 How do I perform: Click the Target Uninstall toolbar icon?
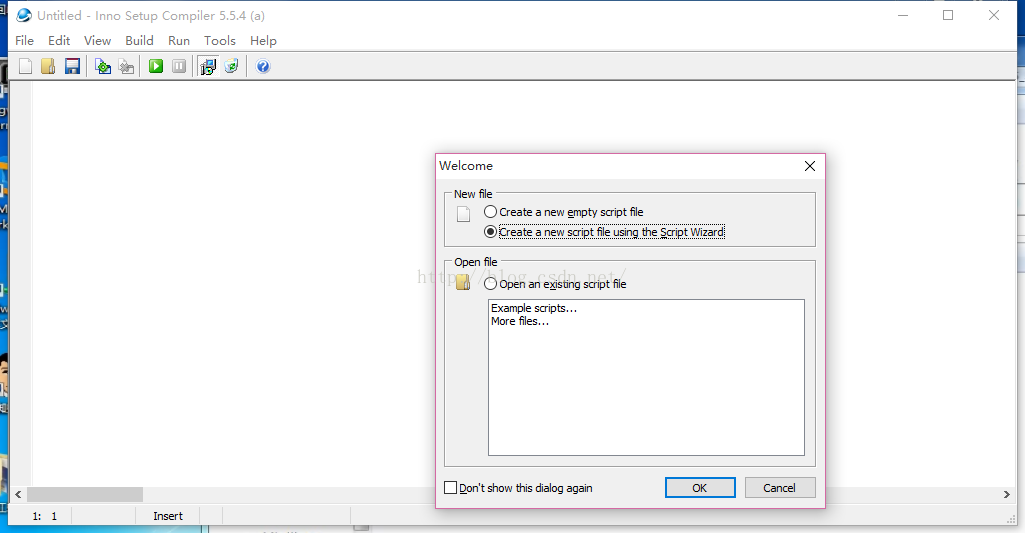[231, 66]
